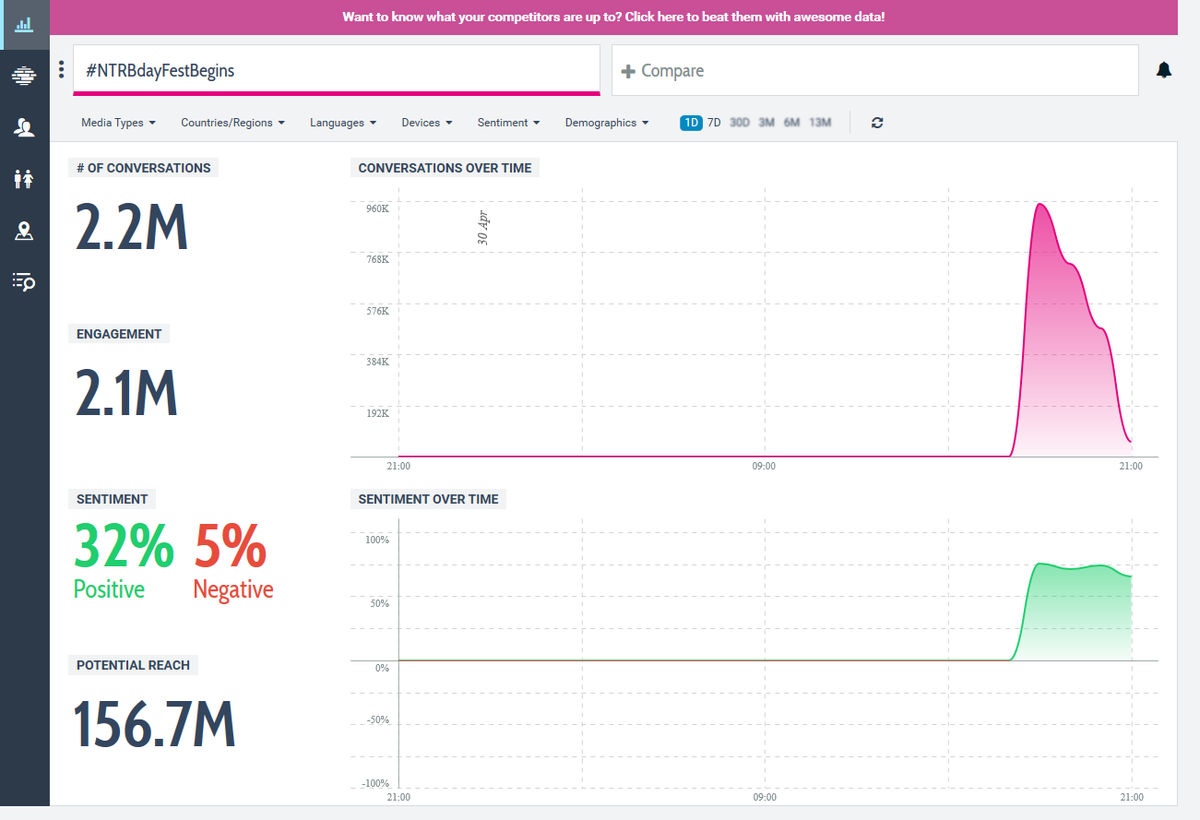This screenshot has width=1200, height=820.
Task: Click the 960K axis label
Action: [x=377, y=208]
